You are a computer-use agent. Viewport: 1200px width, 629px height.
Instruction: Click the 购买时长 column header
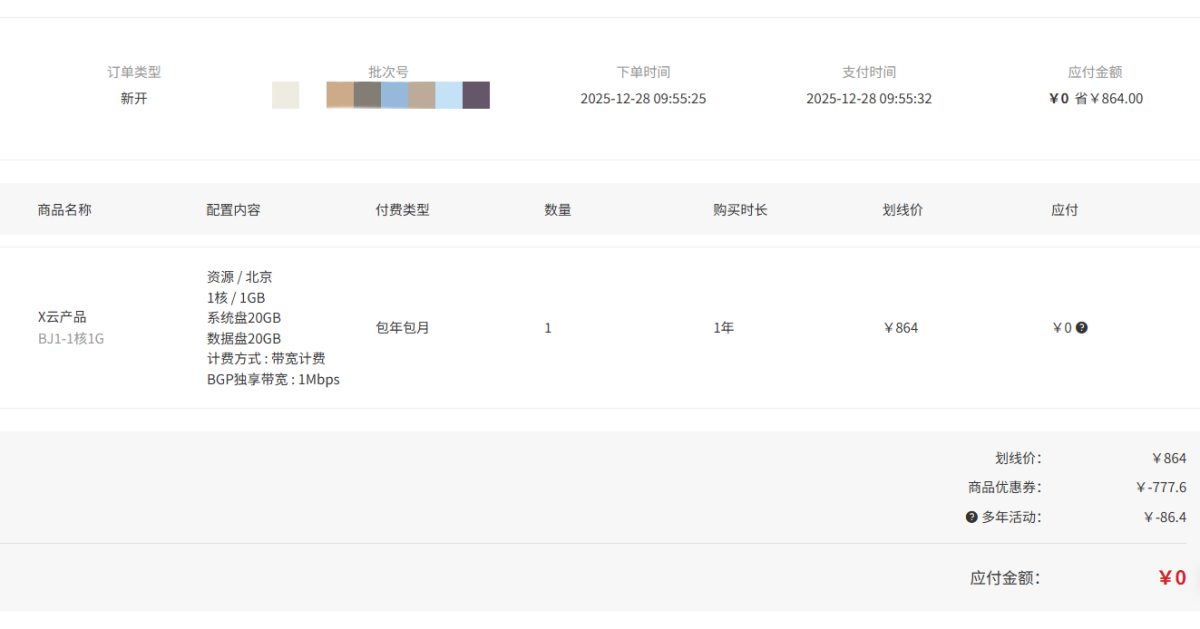tap(740, 210)
